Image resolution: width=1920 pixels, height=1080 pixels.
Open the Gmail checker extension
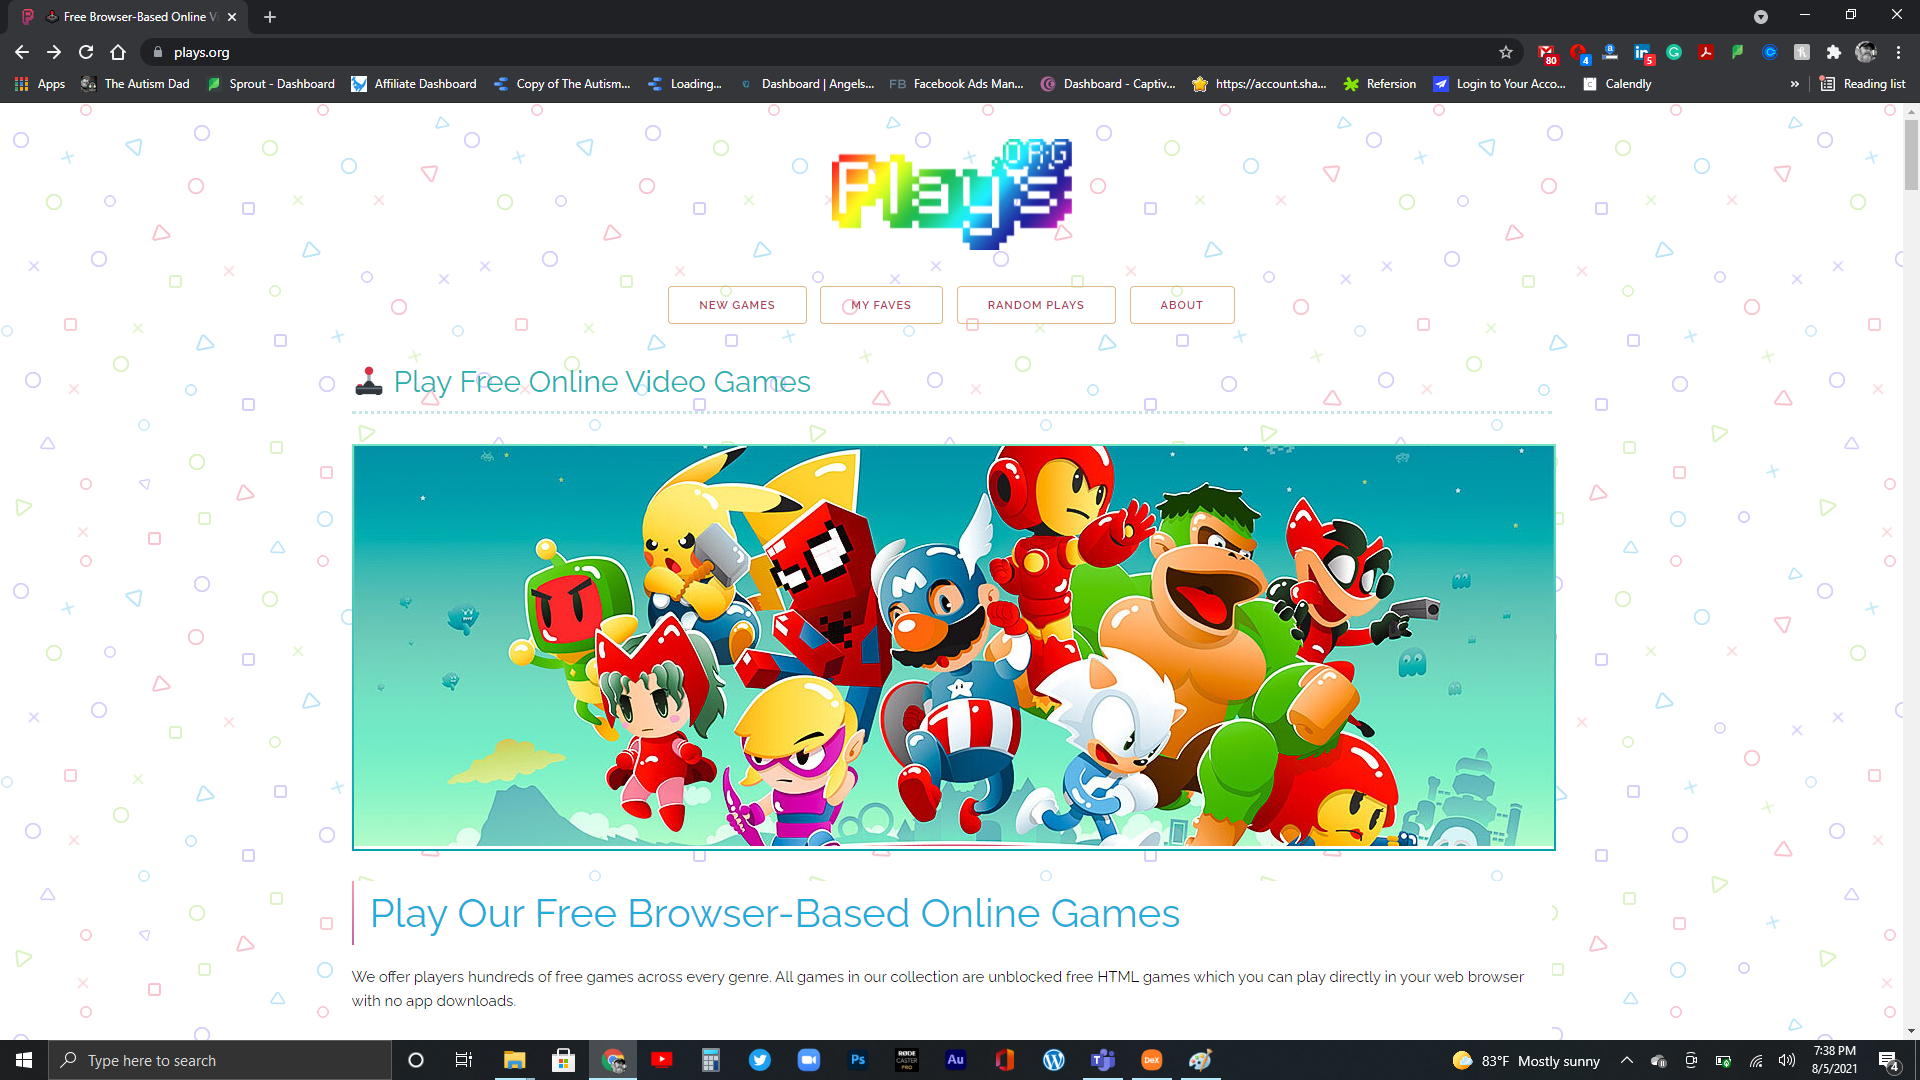tap(1546, 53)
